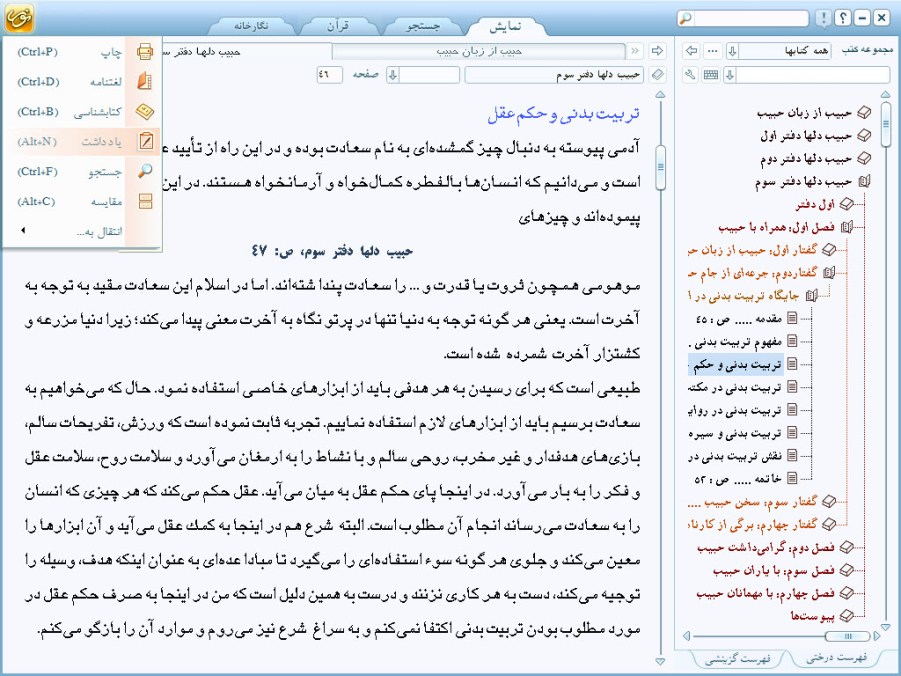This screenshot has width=901, height=676.
Task: Open the dropdown arrow of the tree search field
Action: pos(730,75)
